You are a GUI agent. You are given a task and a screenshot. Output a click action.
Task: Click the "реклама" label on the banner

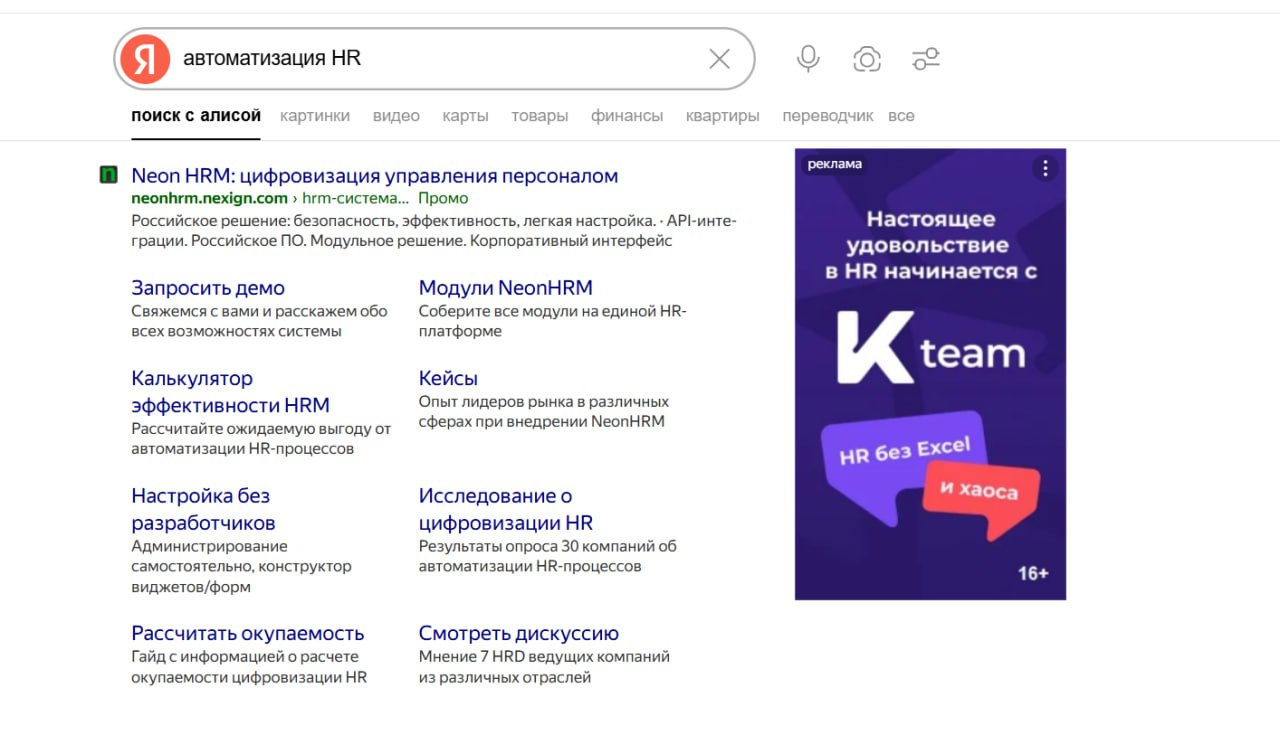tap(834, 165)
